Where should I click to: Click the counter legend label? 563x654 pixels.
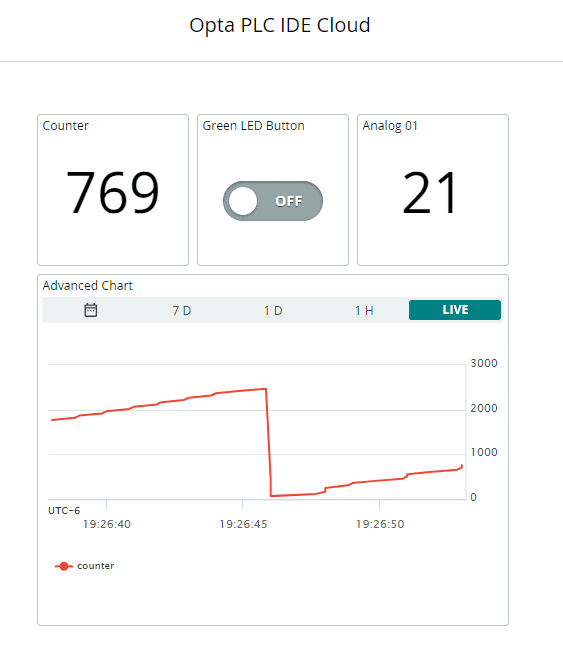point(96,566)
